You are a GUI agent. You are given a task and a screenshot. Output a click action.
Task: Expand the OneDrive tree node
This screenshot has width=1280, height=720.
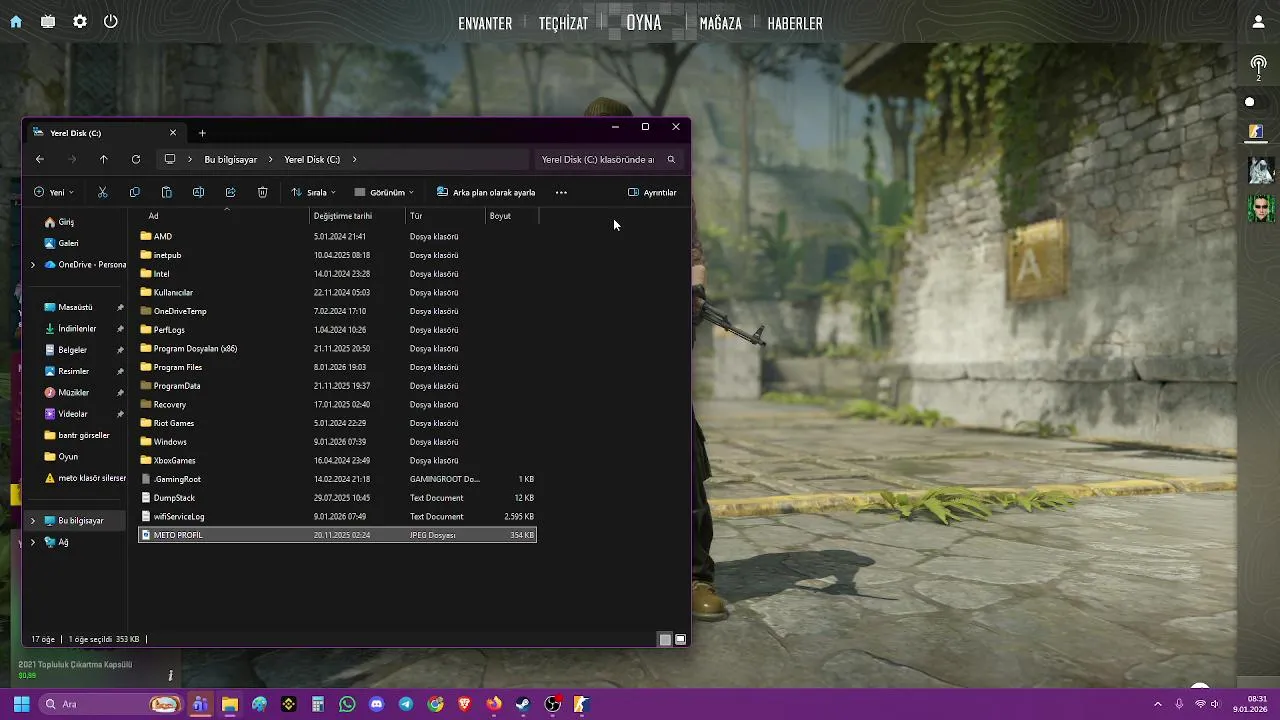pyautogui.click(x=33, y=265)
